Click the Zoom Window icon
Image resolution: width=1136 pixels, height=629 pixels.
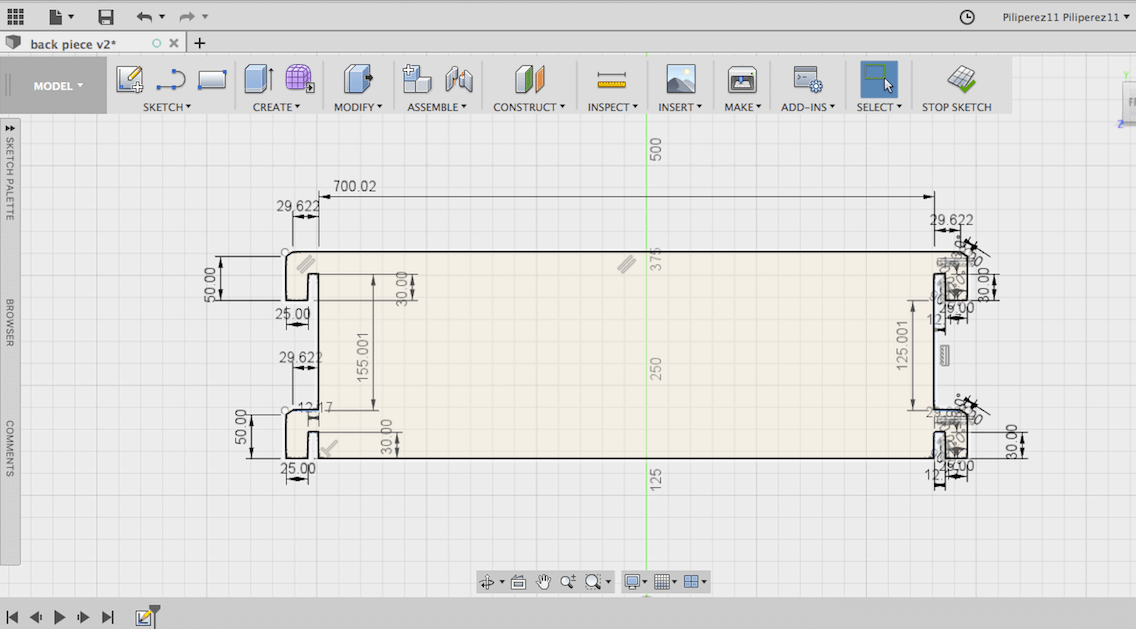point(593,582)
